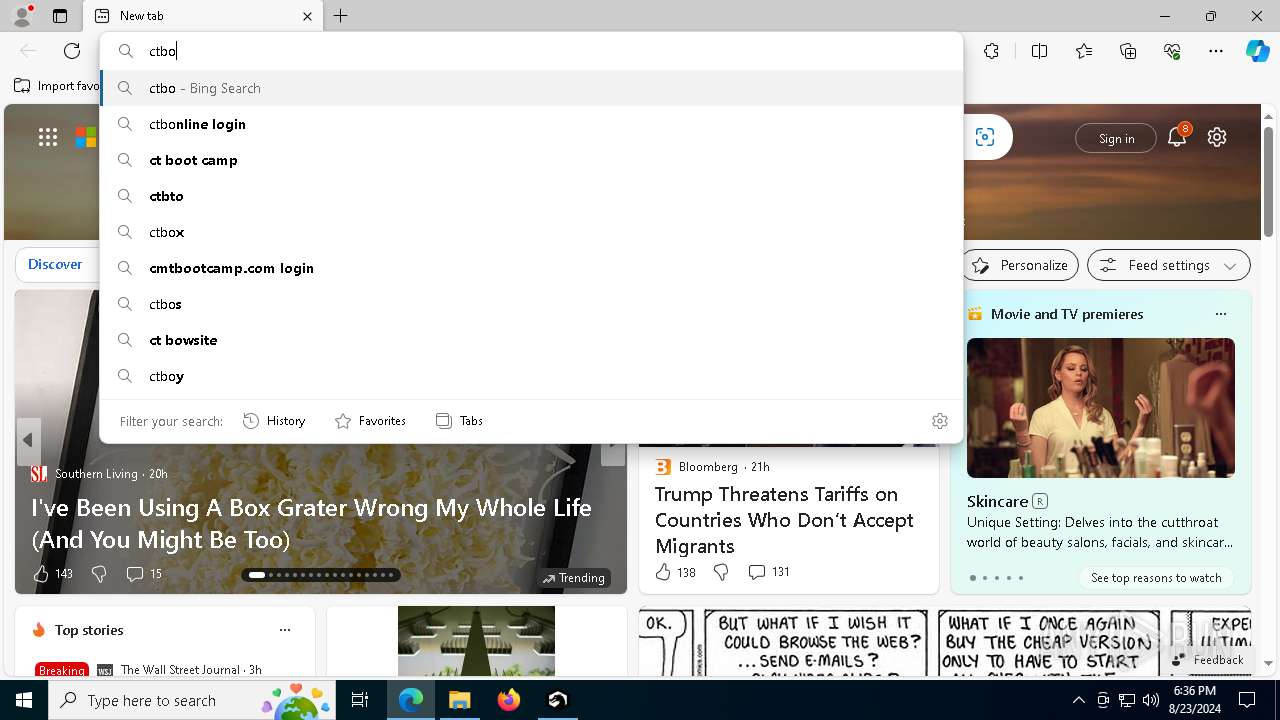Open the Box Grater article headline

[x=311, y=523]
